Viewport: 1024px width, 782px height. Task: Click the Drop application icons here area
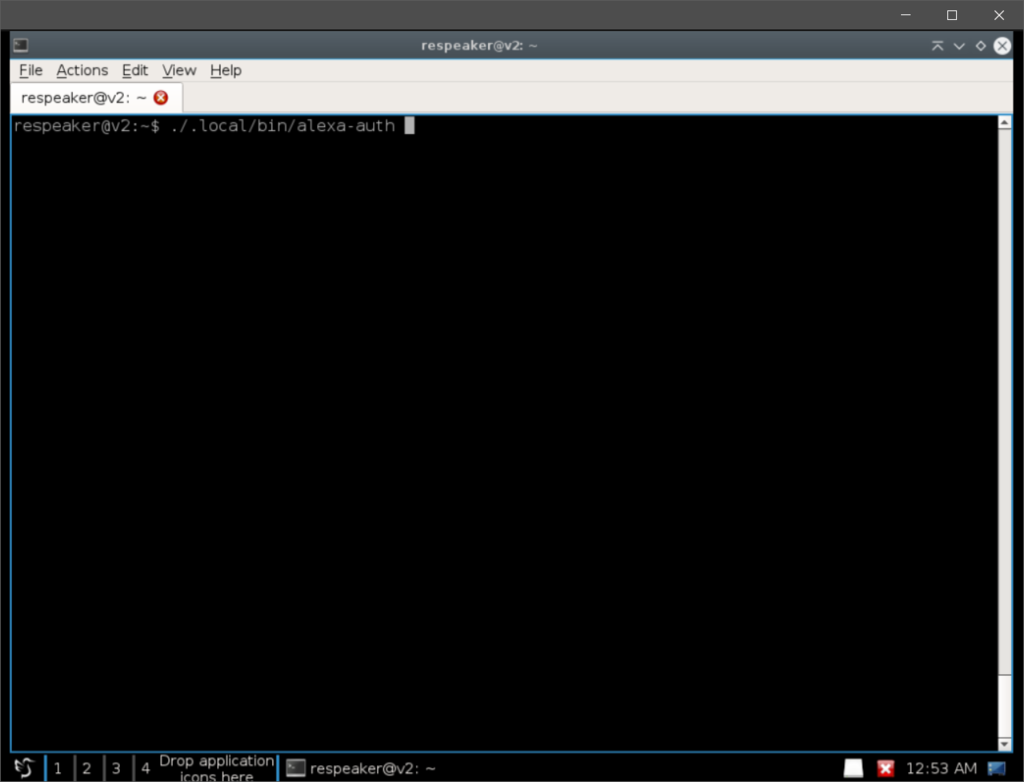[x=216, y=768]
